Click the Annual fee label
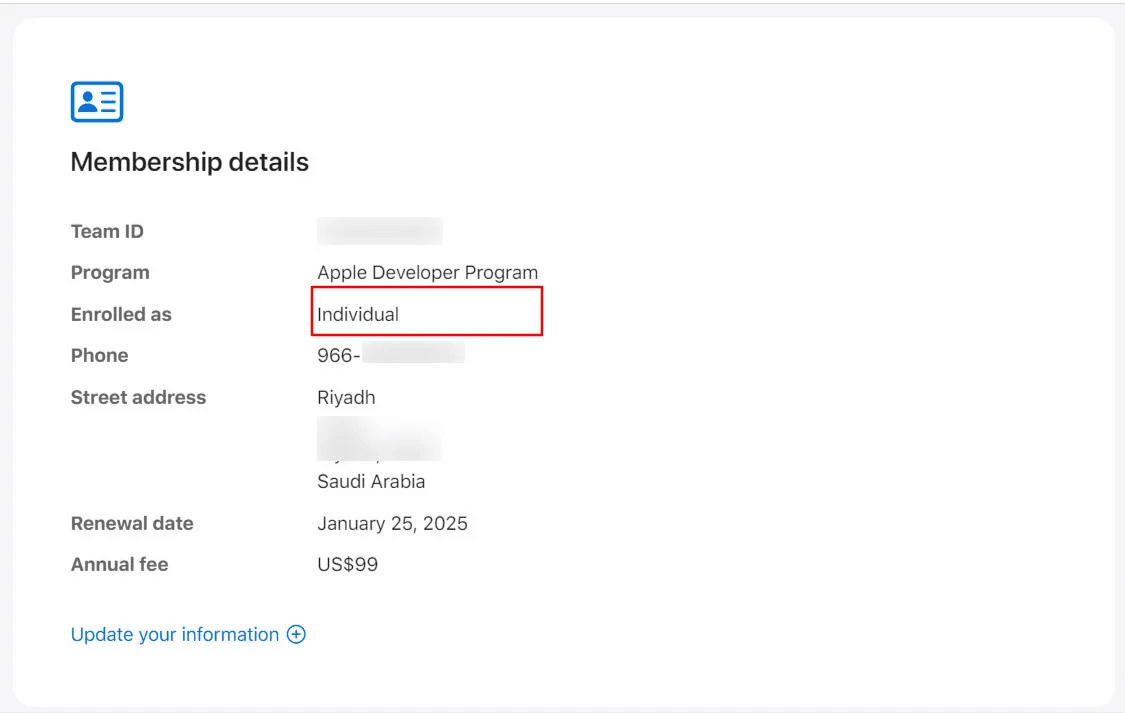Viewport: 1125px width, 713px height. (x=119, y=565)
